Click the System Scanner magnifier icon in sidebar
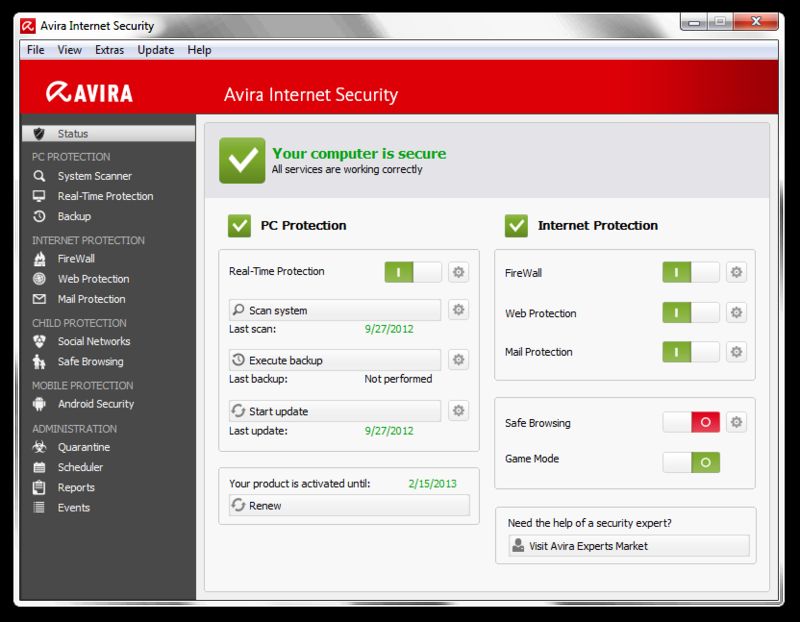This screenshot has width=800, height=622. 39,176
